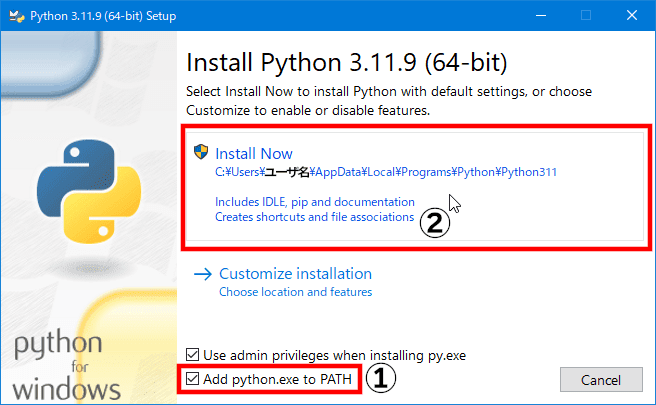Cancel the Python setup

click(x=601, y=379)
